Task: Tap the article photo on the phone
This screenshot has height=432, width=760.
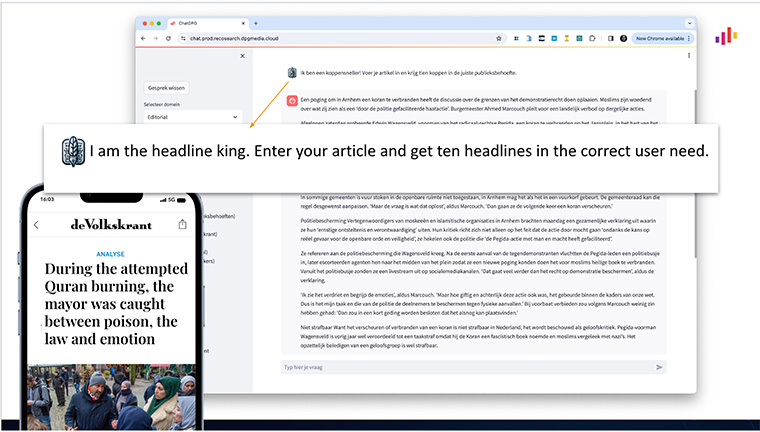Action: tap(111, 397)
